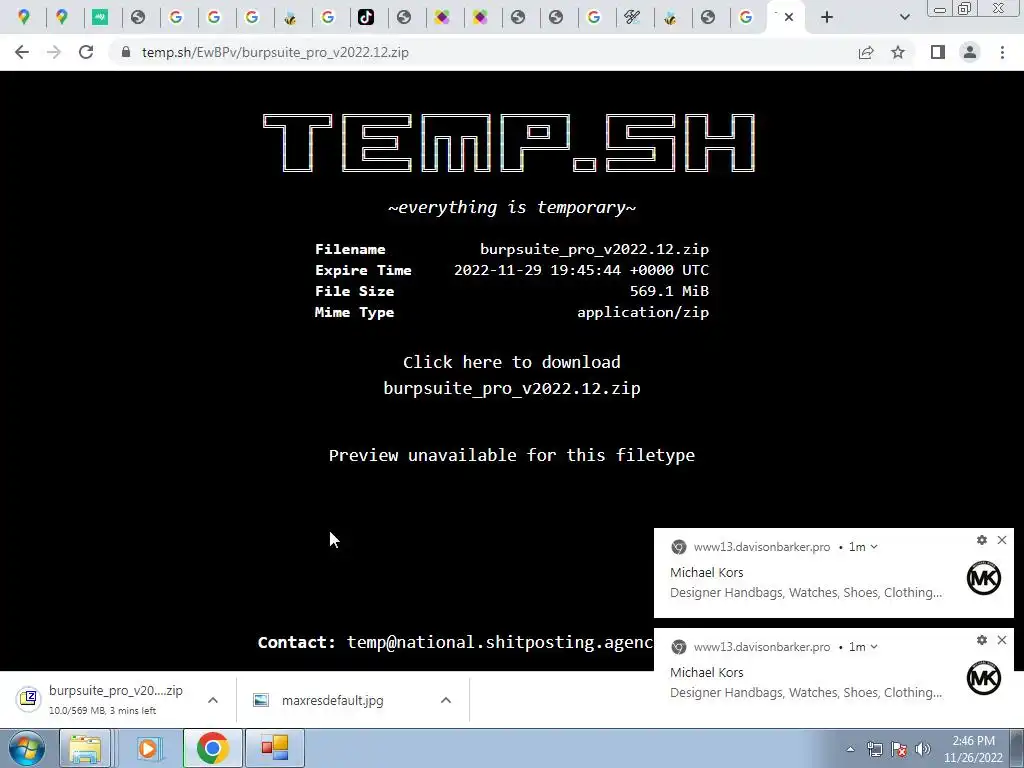
Task: Bookmark this page with the star icon
Action: [x=898, y=52]
